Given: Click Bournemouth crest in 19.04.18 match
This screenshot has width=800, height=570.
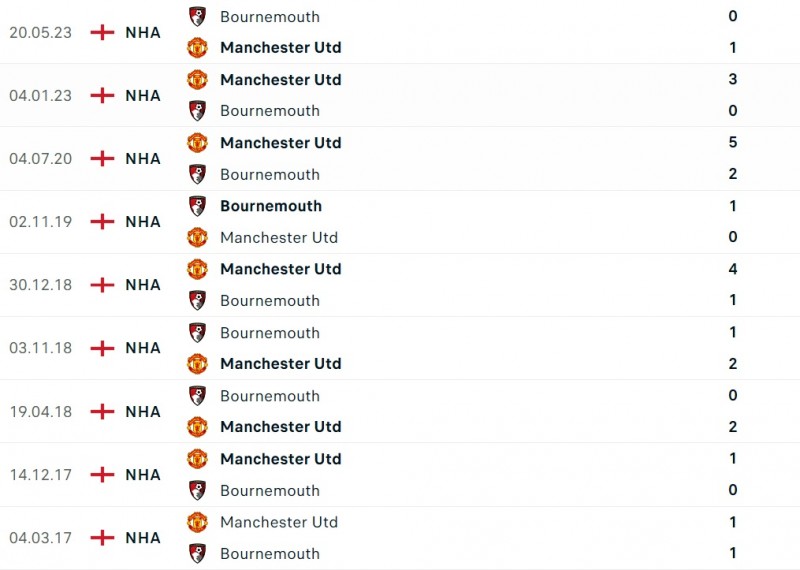Looking at the screenshot, I should click(197, 396).
